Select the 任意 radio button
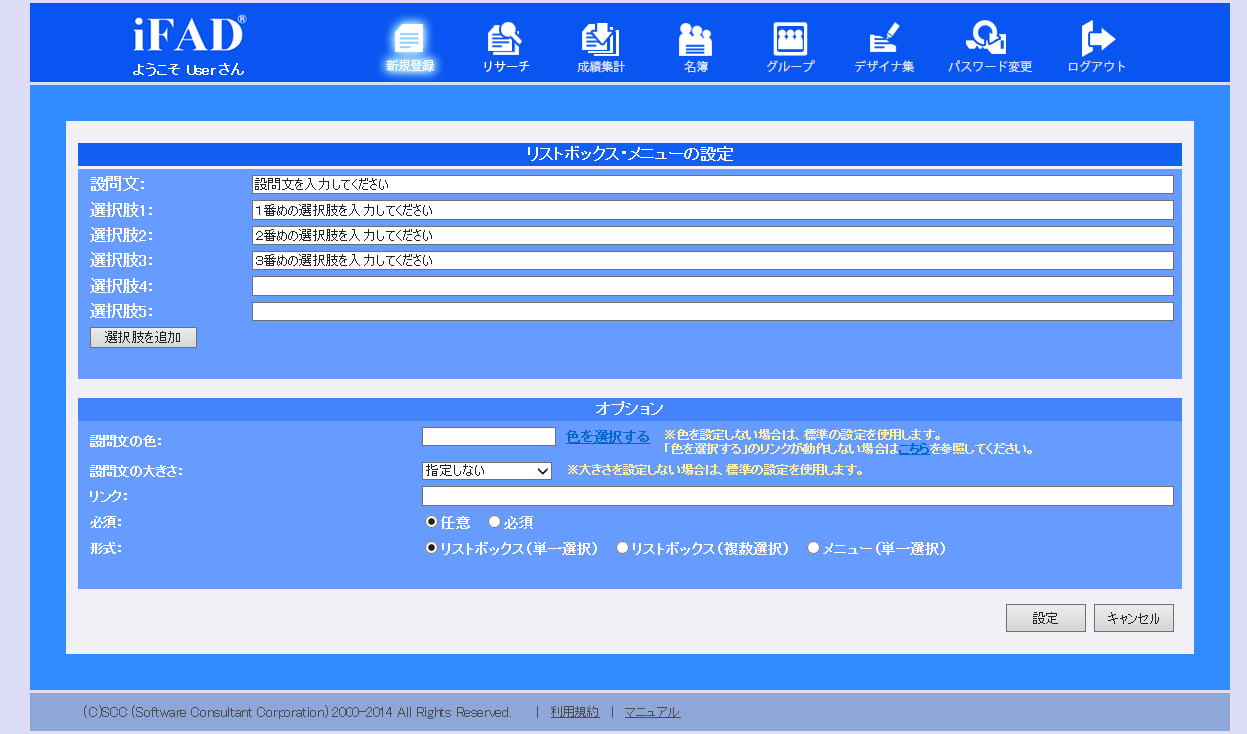The height and width of the screenshot is (734, 1247). coord(432,522)
